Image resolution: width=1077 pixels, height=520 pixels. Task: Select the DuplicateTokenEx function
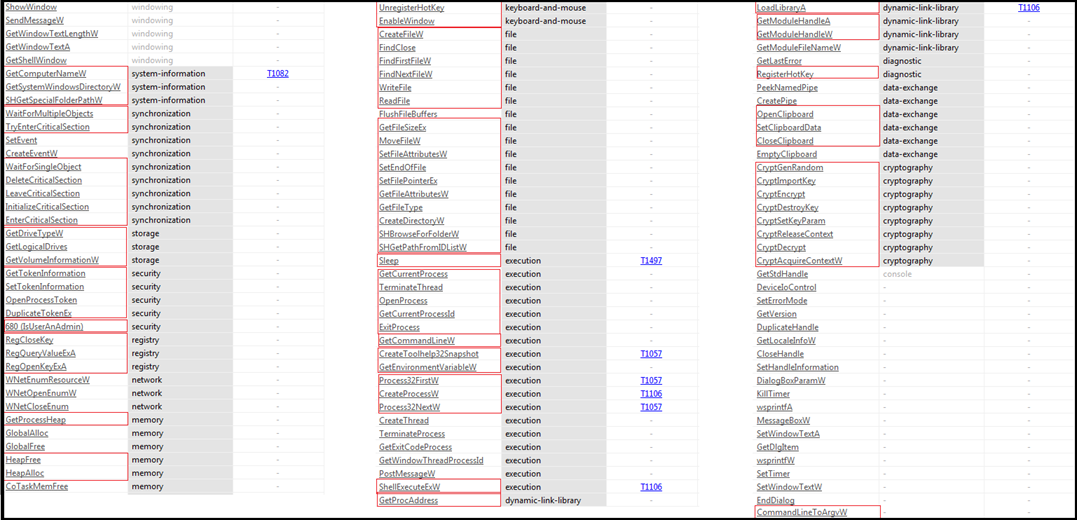click(x=38, y=313)
